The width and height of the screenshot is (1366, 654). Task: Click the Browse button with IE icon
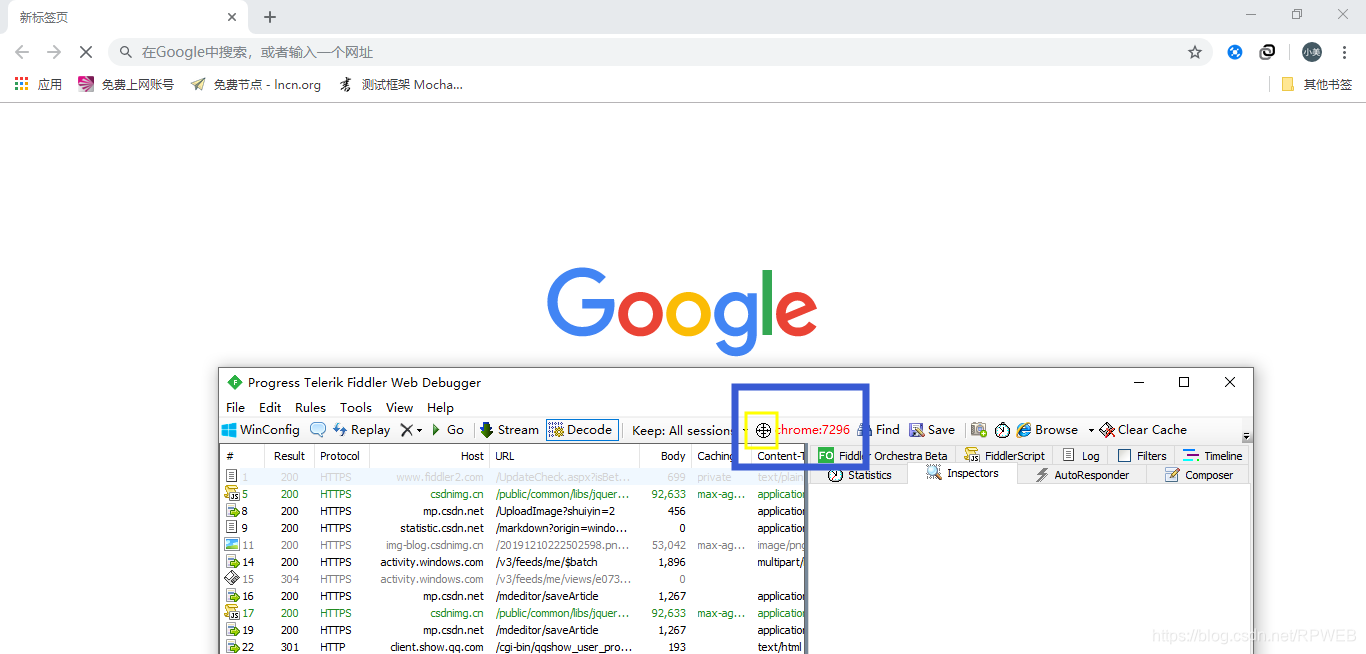pos(1047,430)
